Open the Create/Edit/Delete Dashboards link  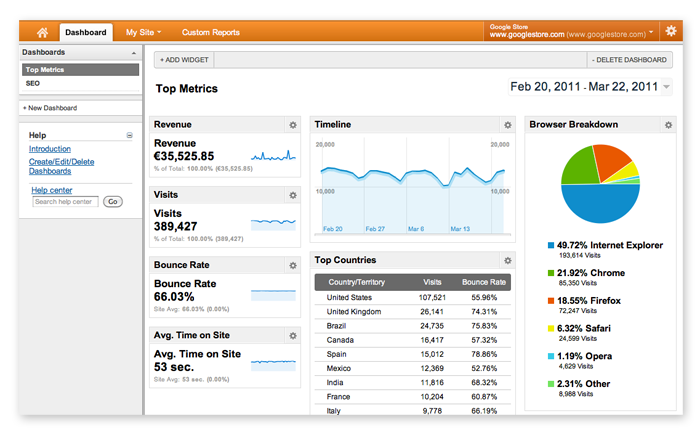pyautogui.click(x=62, y=166)
